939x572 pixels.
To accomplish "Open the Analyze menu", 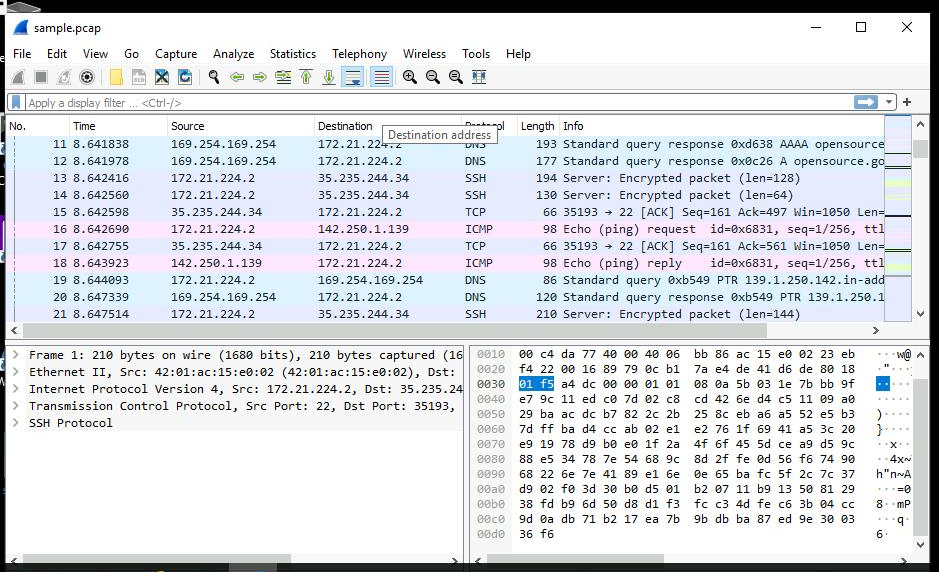I will [234, 54].
